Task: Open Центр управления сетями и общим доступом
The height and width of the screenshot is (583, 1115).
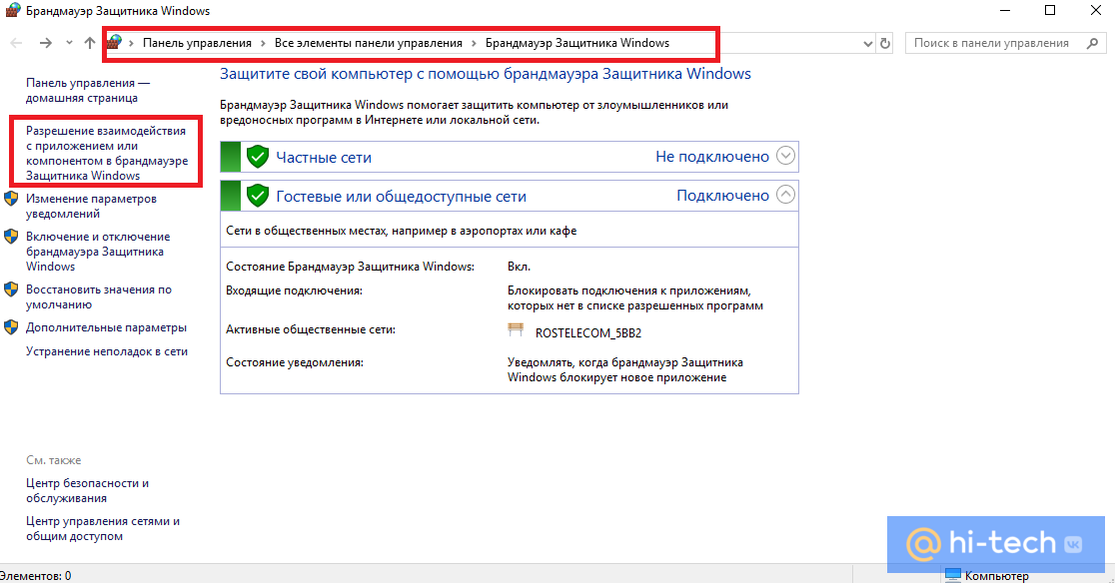Action: [102, 528]
